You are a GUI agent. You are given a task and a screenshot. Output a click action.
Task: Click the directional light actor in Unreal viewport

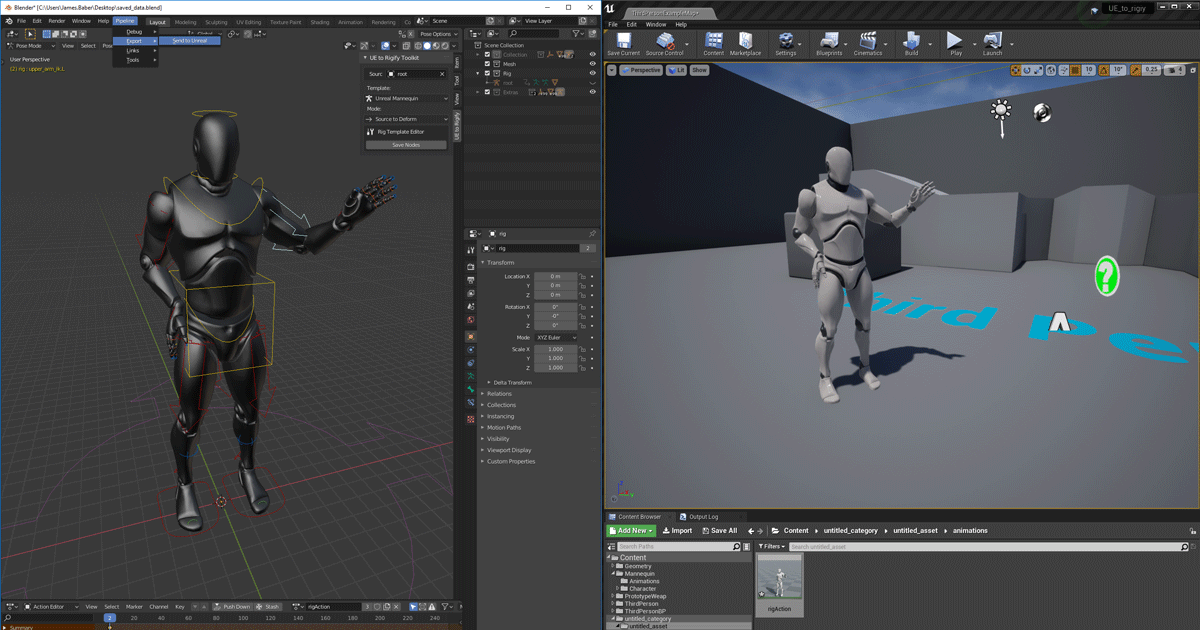(x=1001, y=111)
